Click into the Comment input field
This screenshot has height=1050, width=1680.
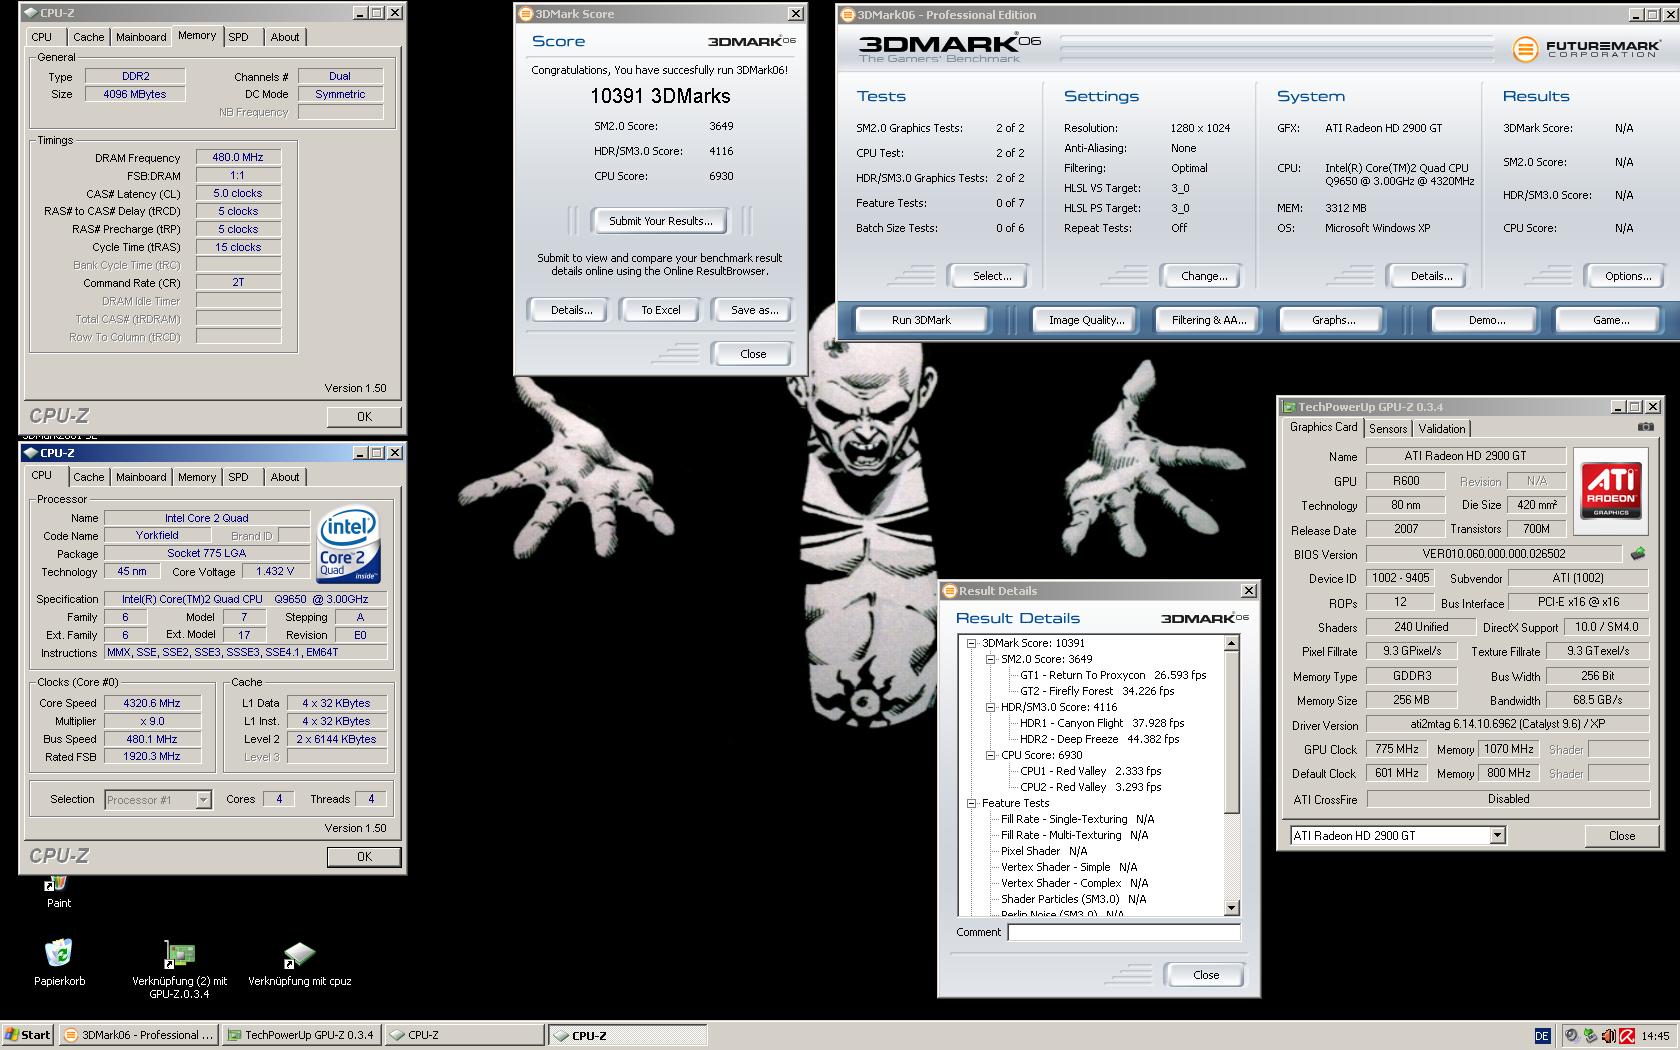[x=1123, y=932]
